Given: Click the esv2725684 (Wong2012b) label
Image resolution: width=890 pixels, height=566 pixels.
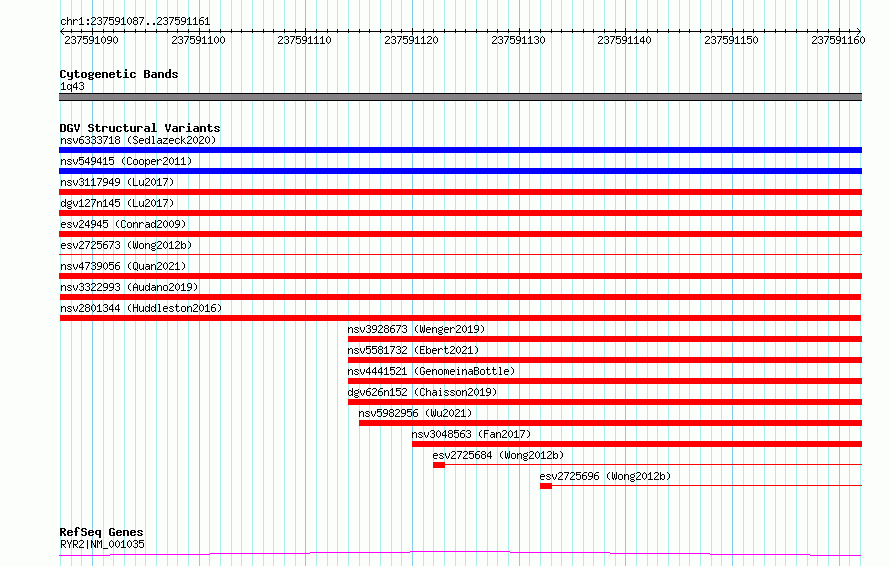Looking at the screenshot, I should click(498, 455).
